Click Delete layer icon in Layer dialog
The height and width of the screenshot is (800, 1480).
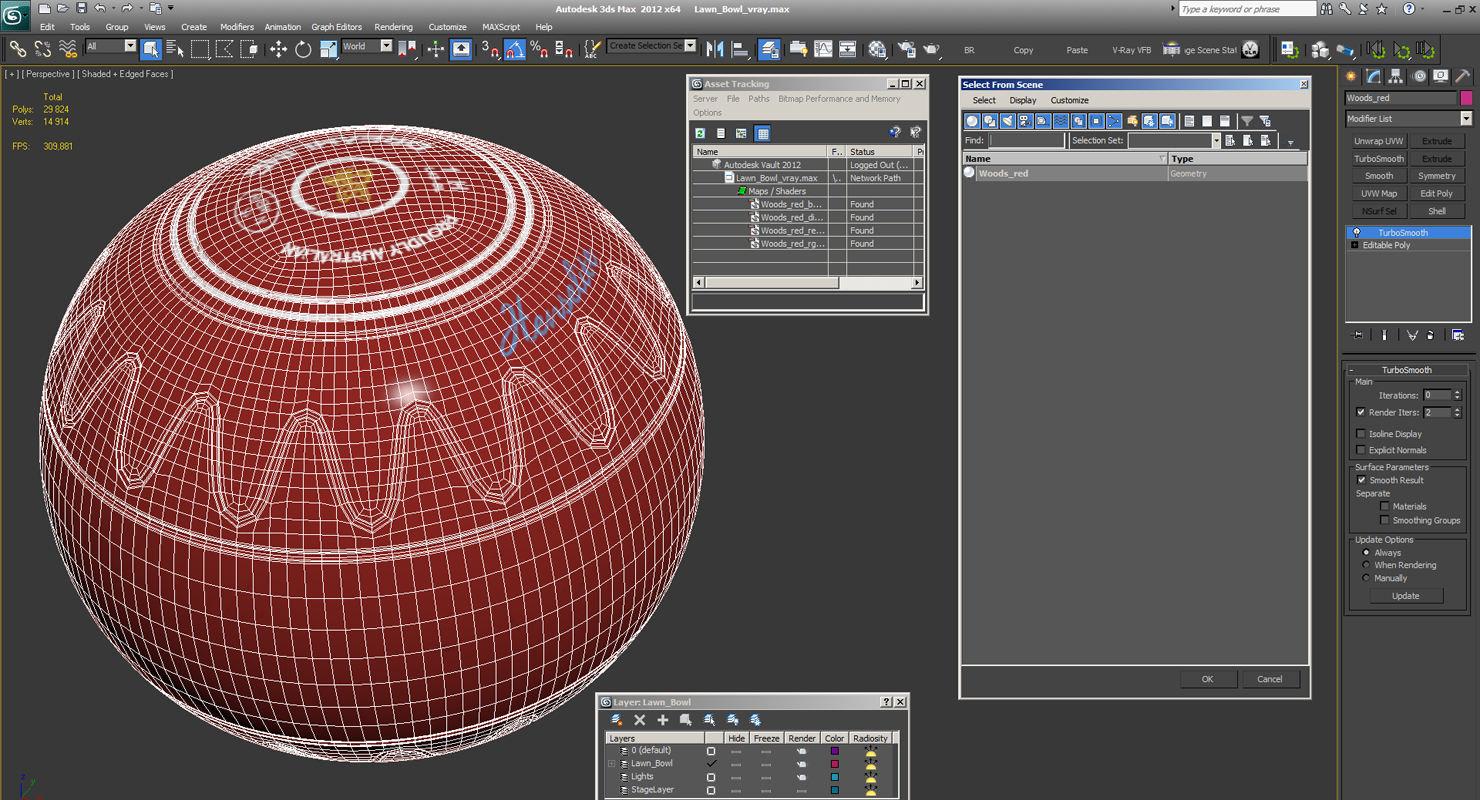point(639,720)
